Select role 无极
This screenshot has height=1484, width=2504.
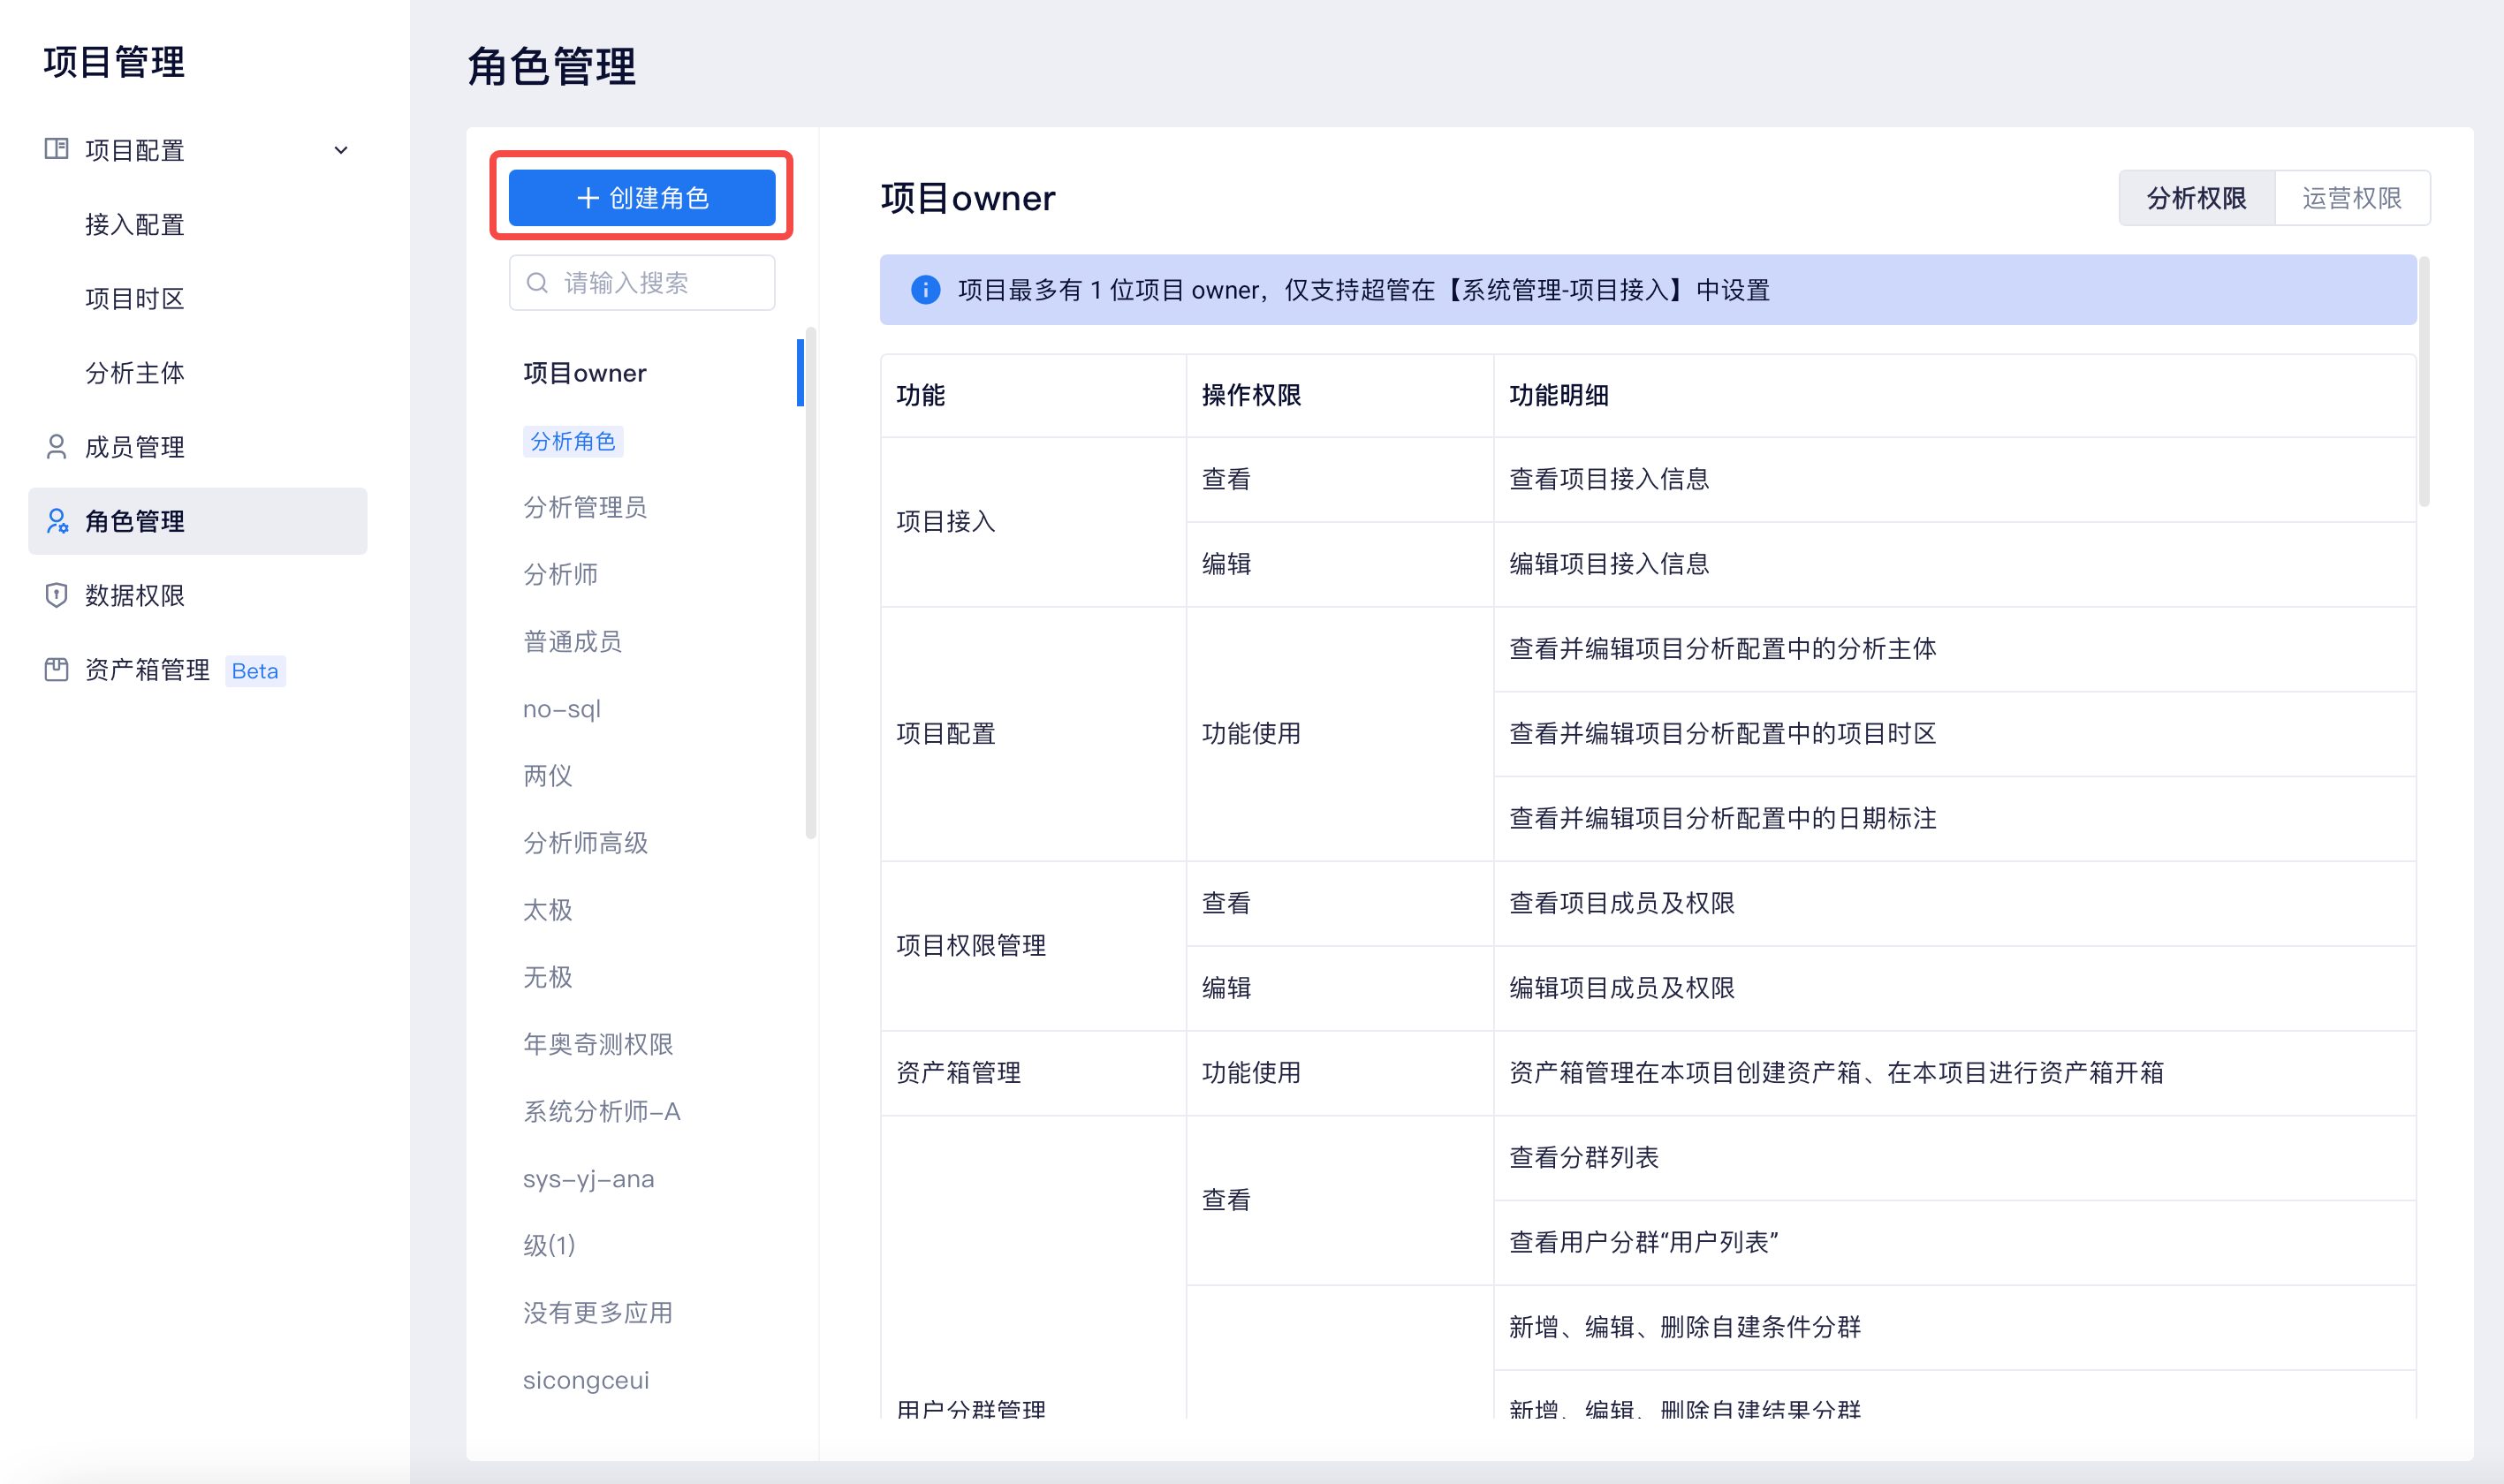tap(548, 977)
